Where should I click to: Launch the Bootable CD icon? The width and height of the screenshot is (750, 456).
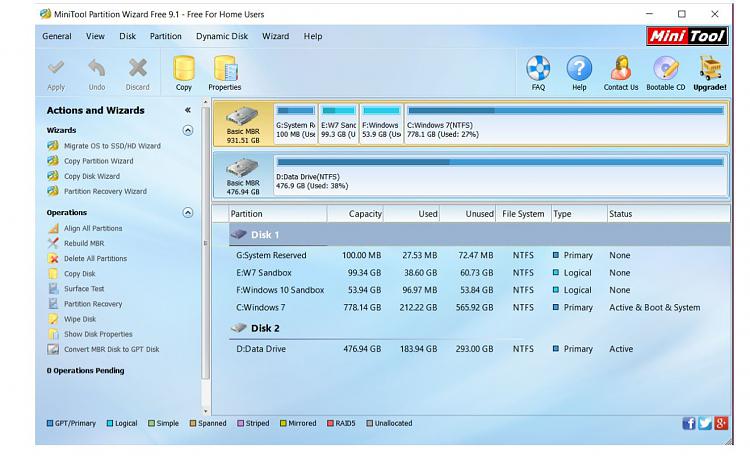665,68
